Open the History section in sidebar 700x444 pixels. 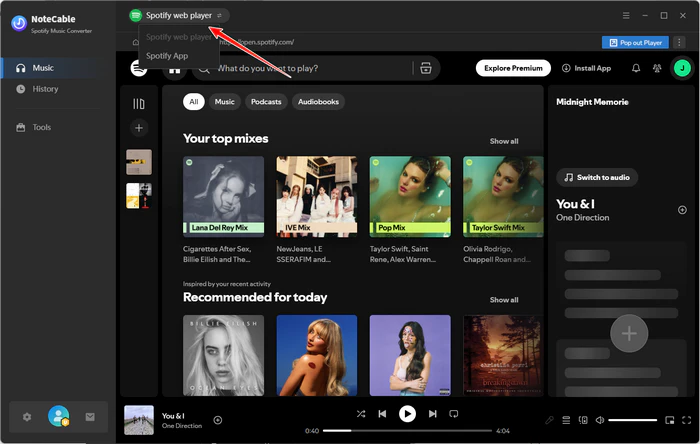click(45, 89)
